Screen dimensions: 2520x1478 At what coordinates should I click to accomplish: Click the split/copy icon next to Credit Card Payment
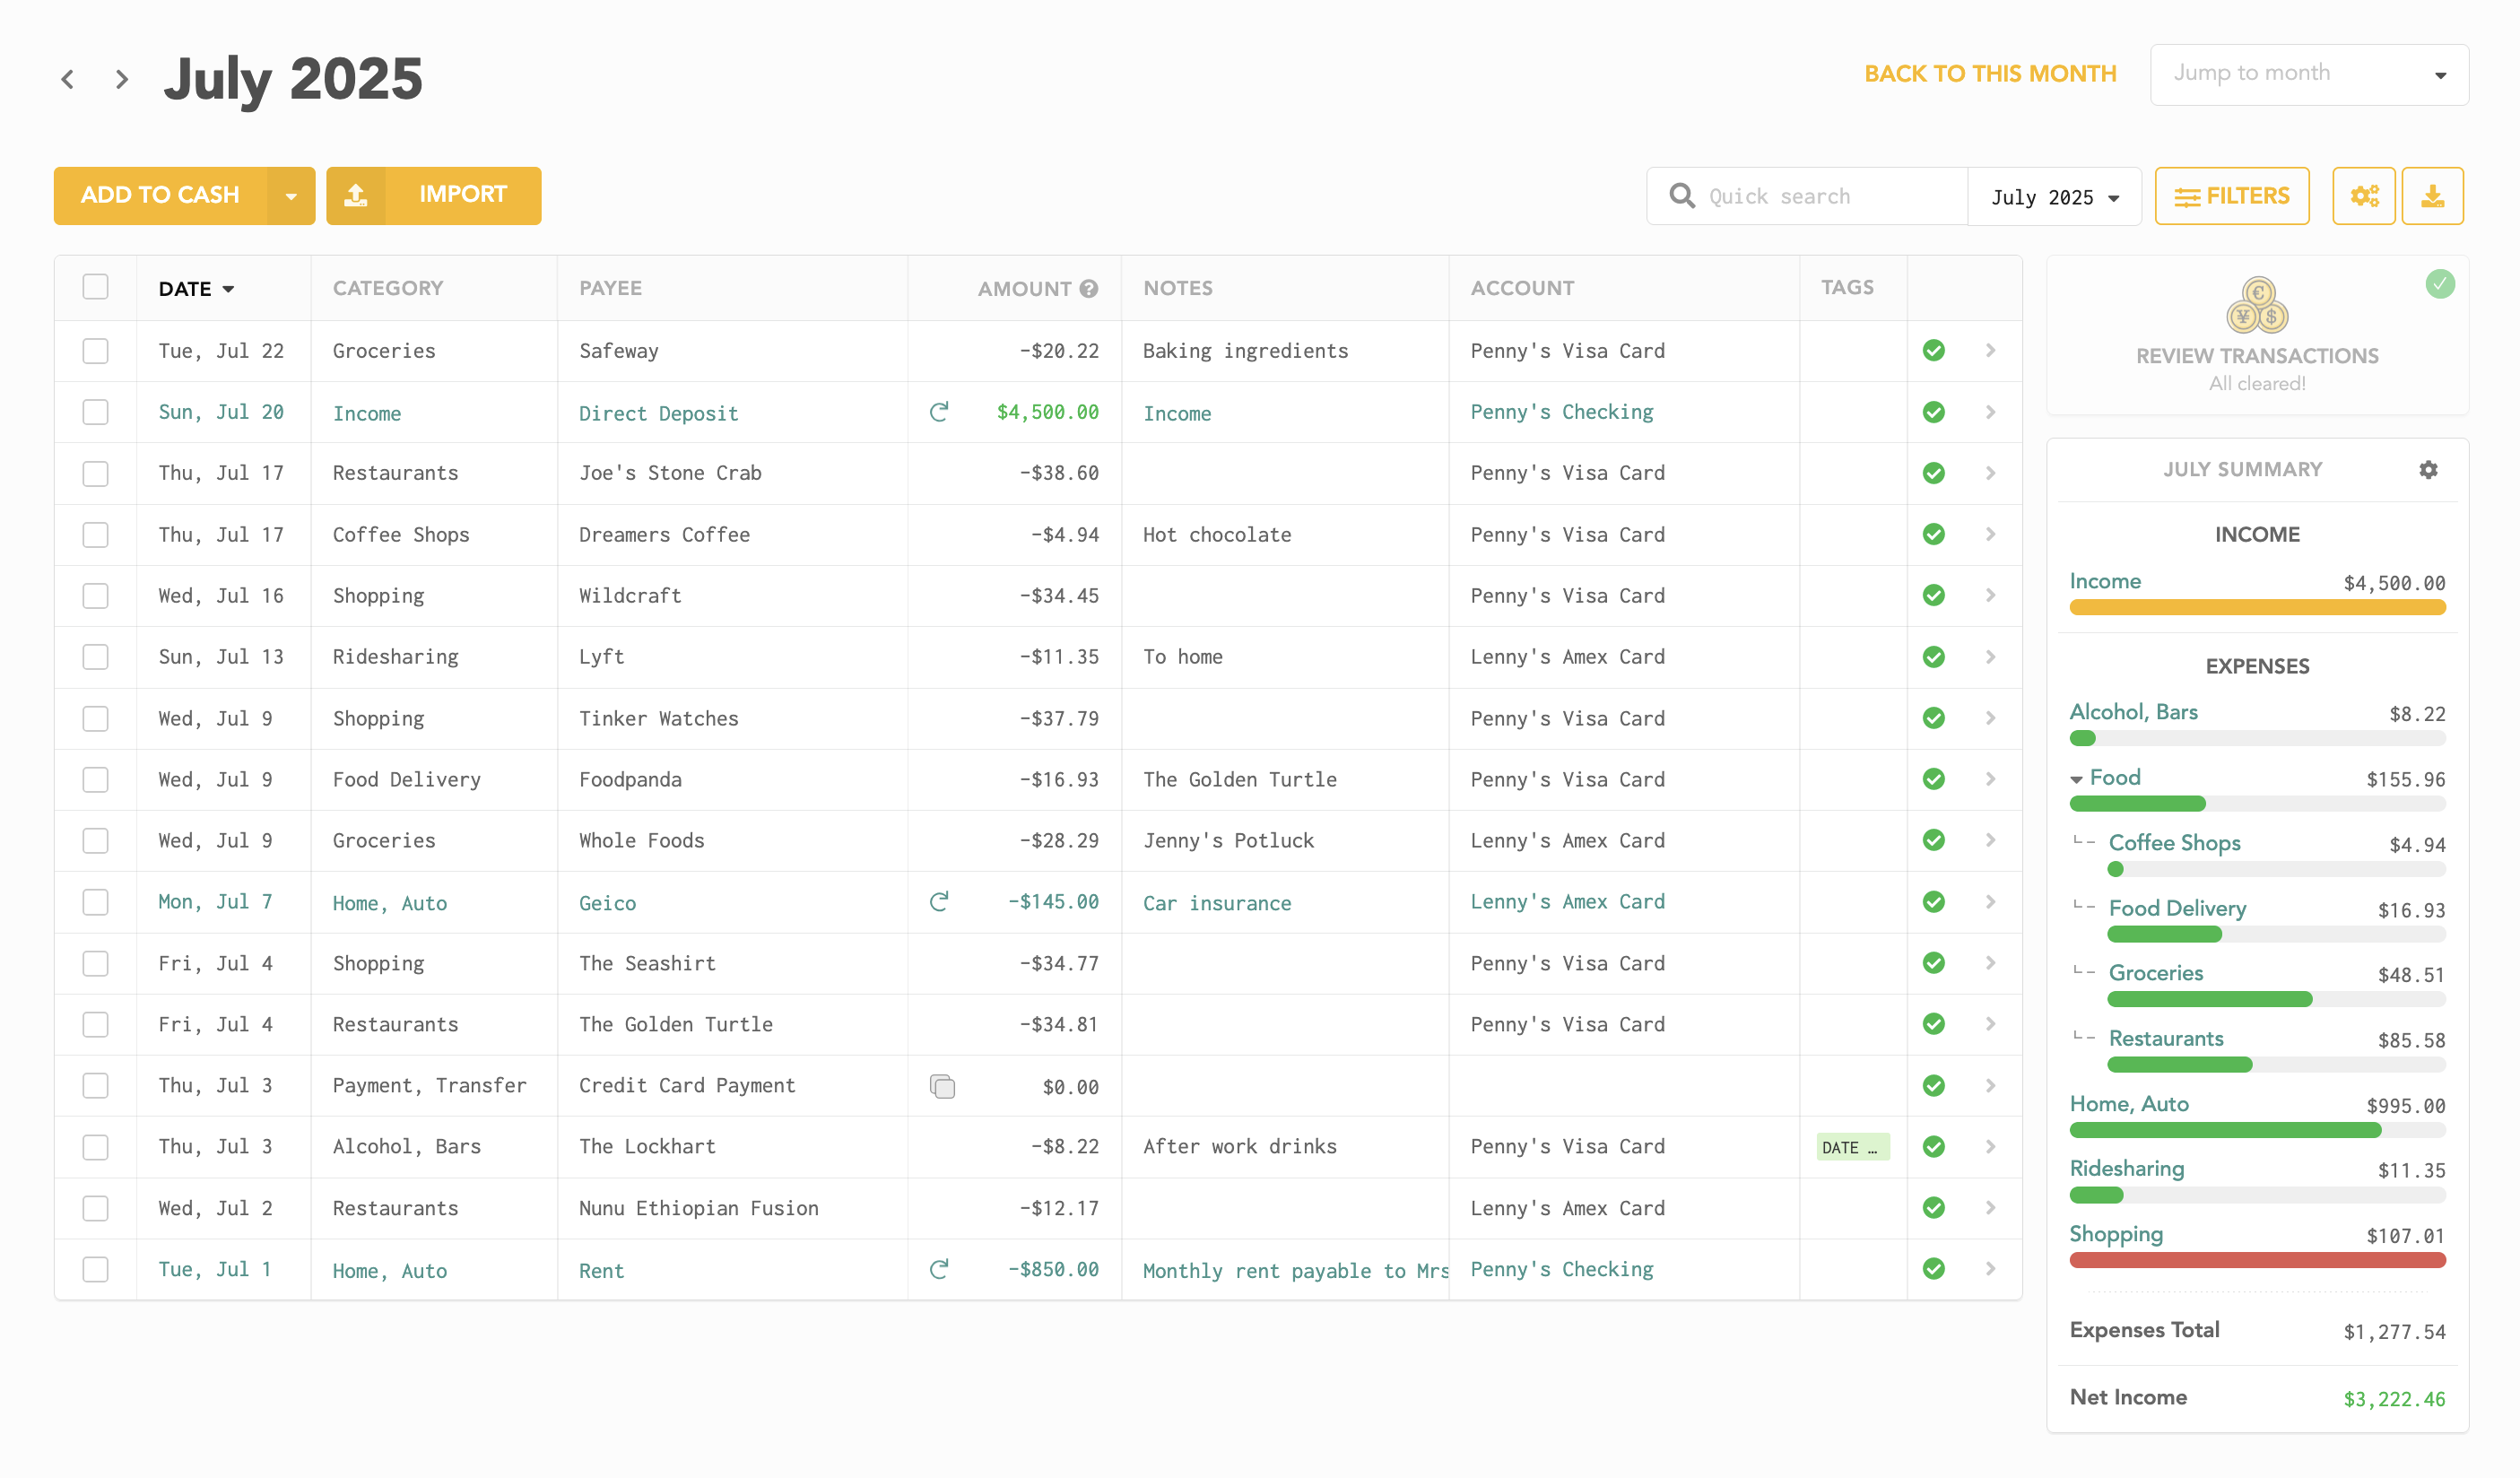pos(941,1085)
